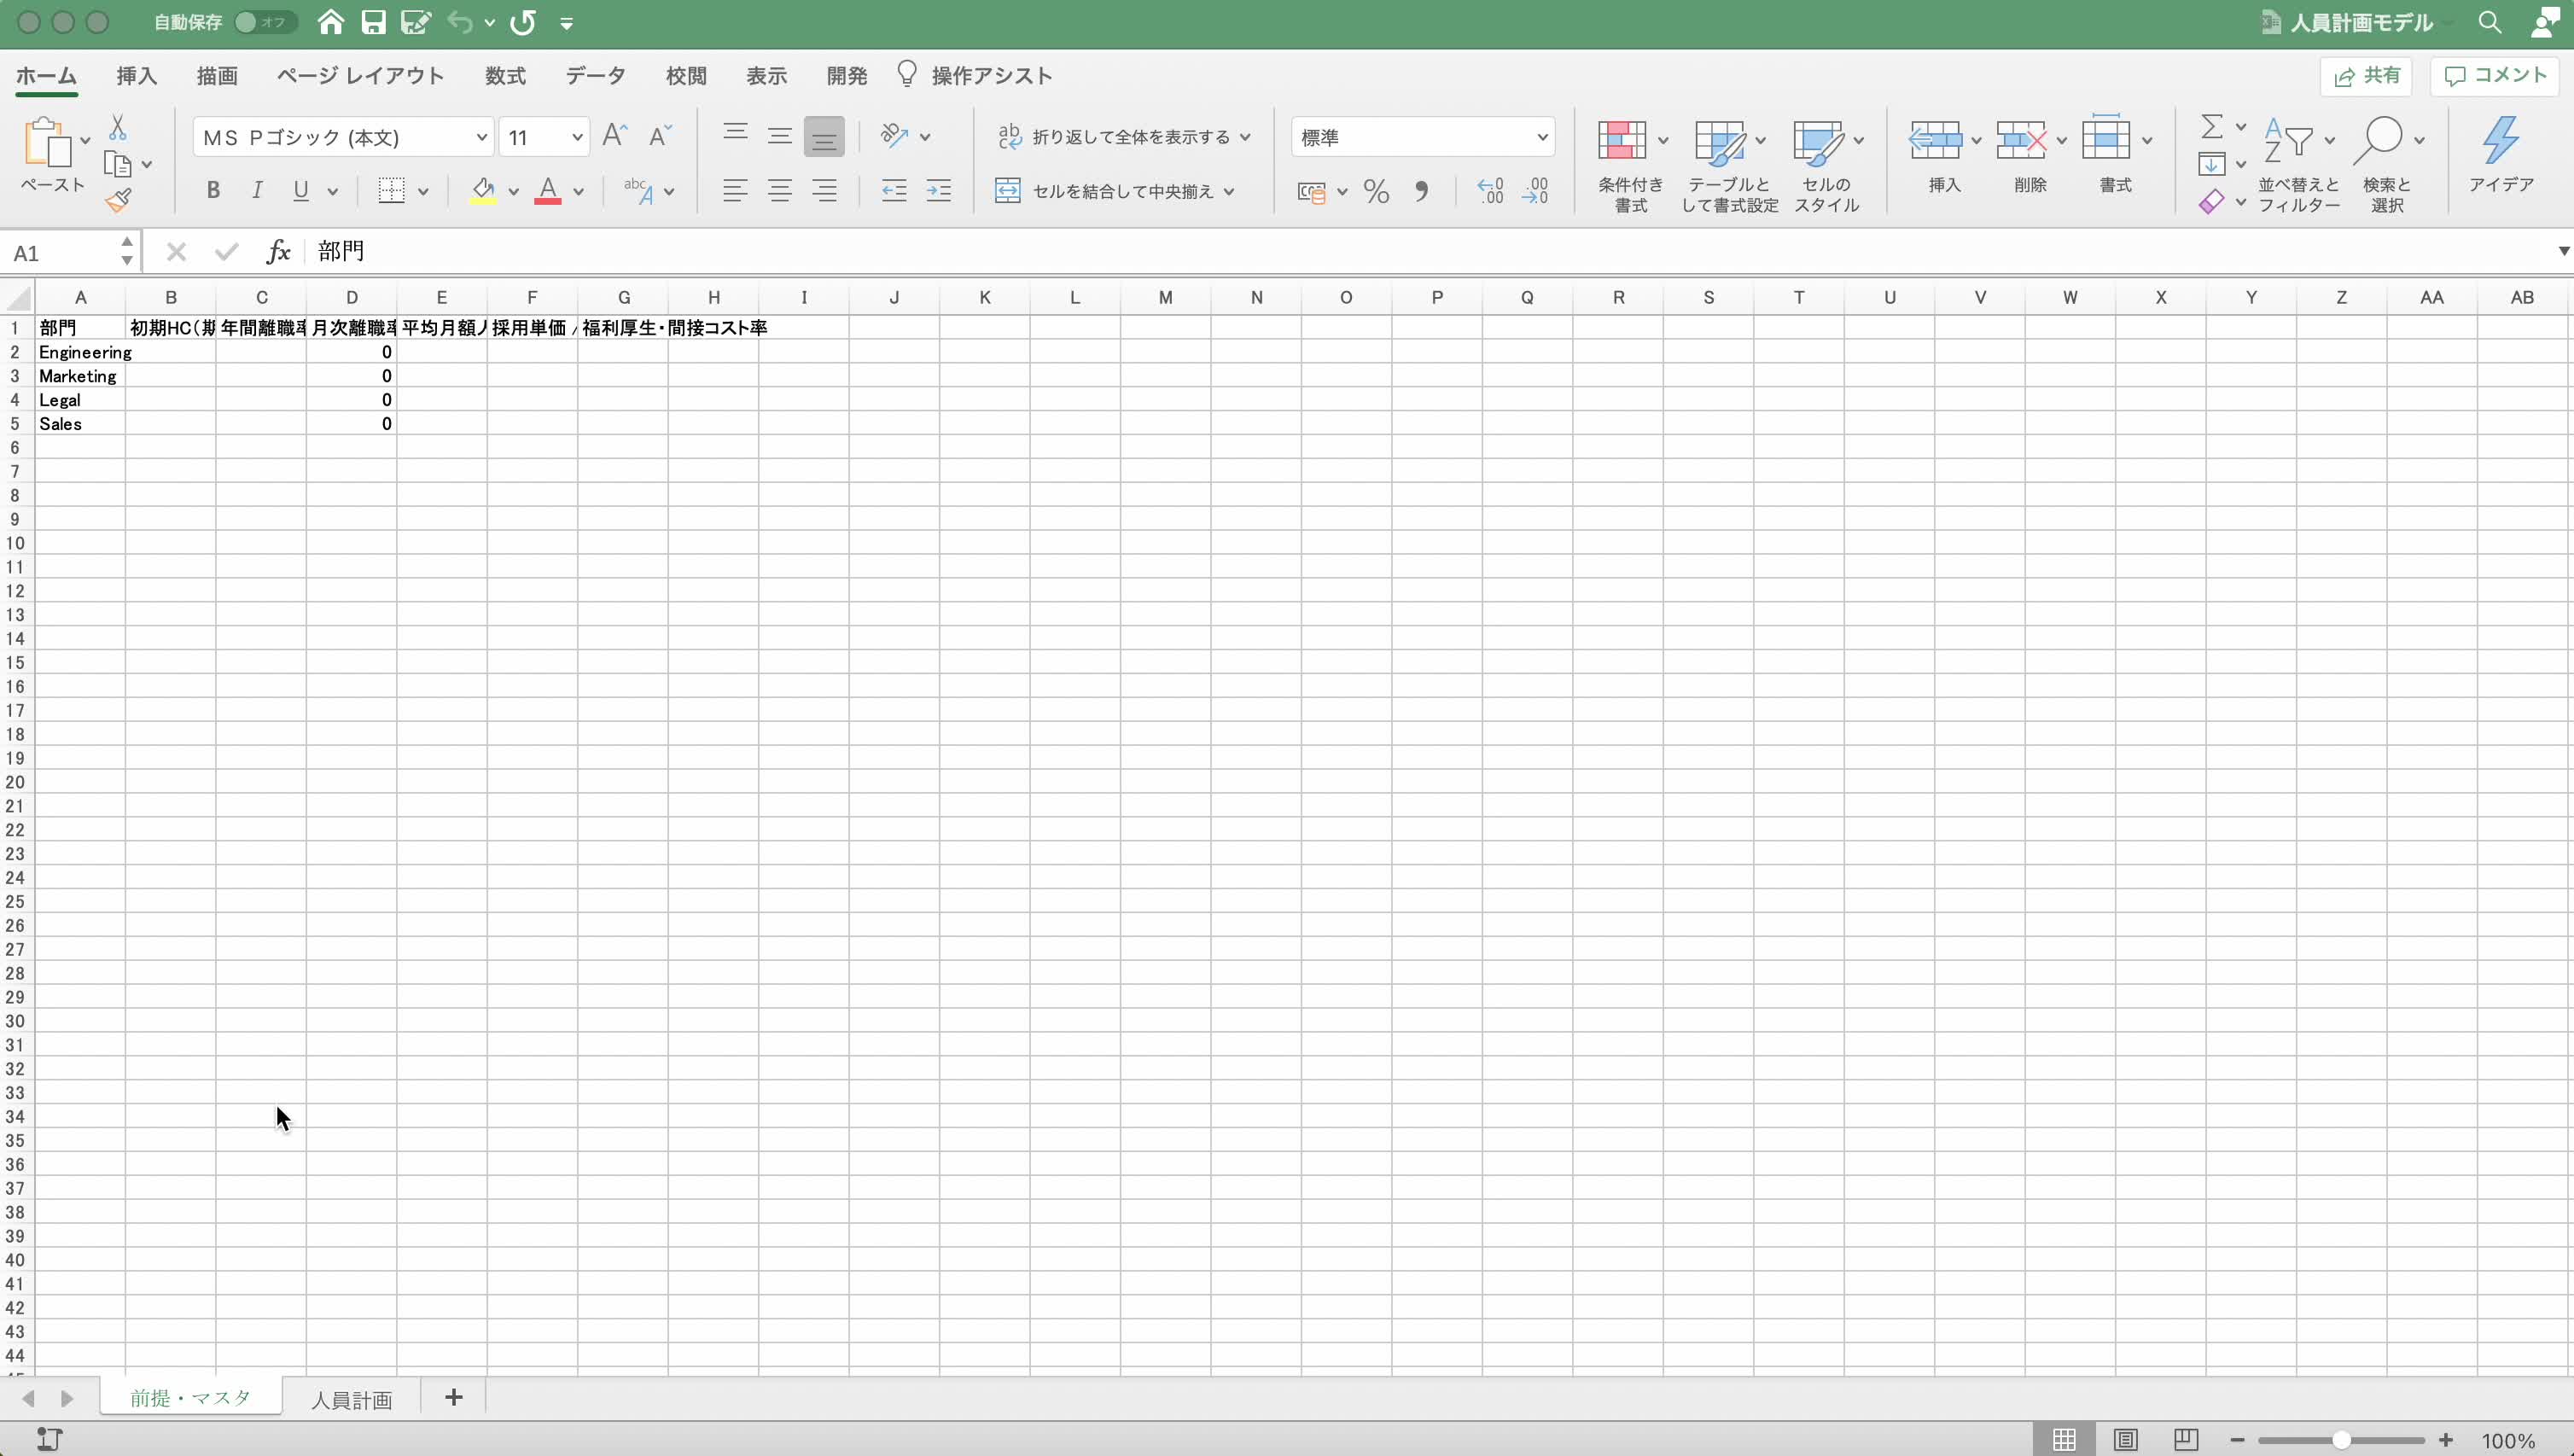Toggle italic formatting
The height and width of the screenshot is (1456, 2574).
click(x=257, y=189)
